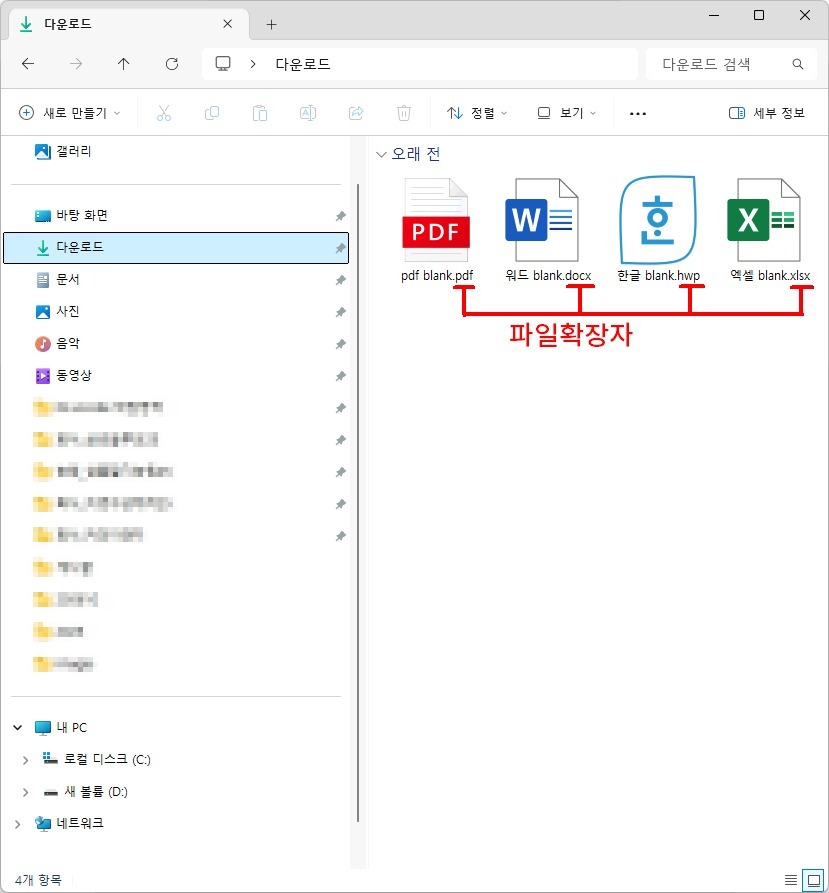Navigate up one folder level
The width and height of the screenshot is (829, 893).
tap(124, 64)
